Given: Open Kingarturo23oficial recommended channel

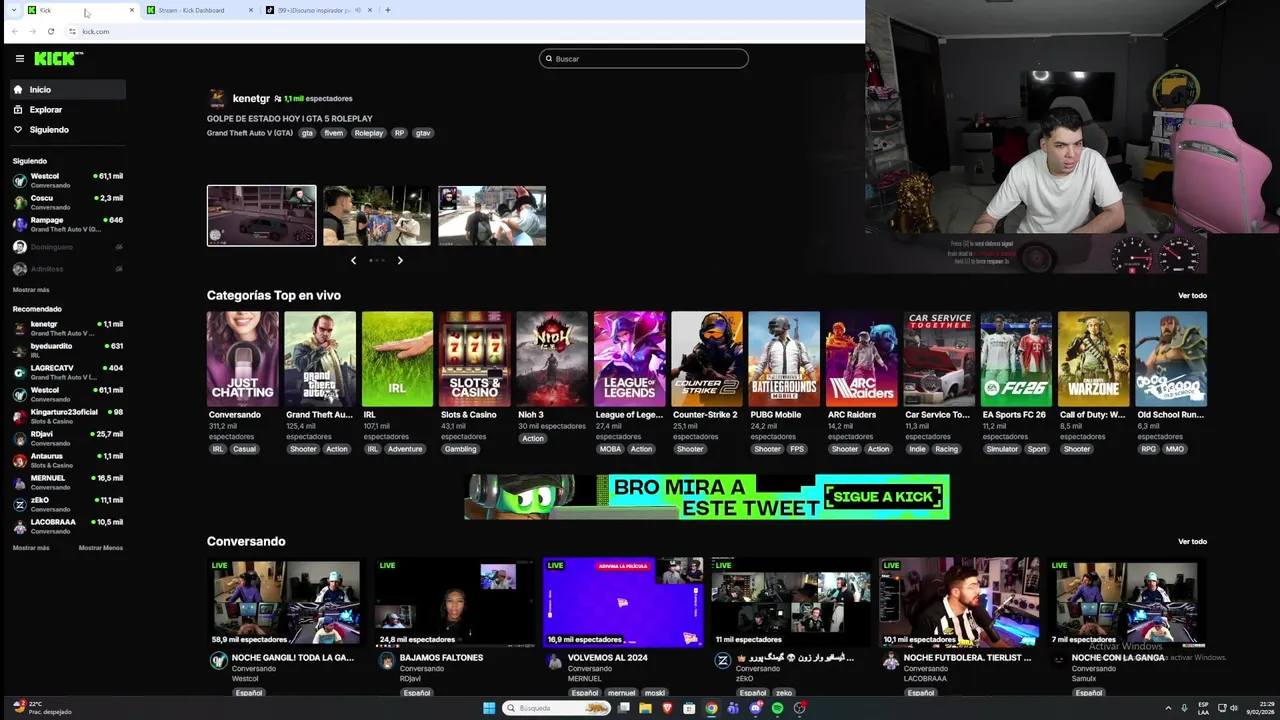Looking at the screenshot, I should 68,416.
